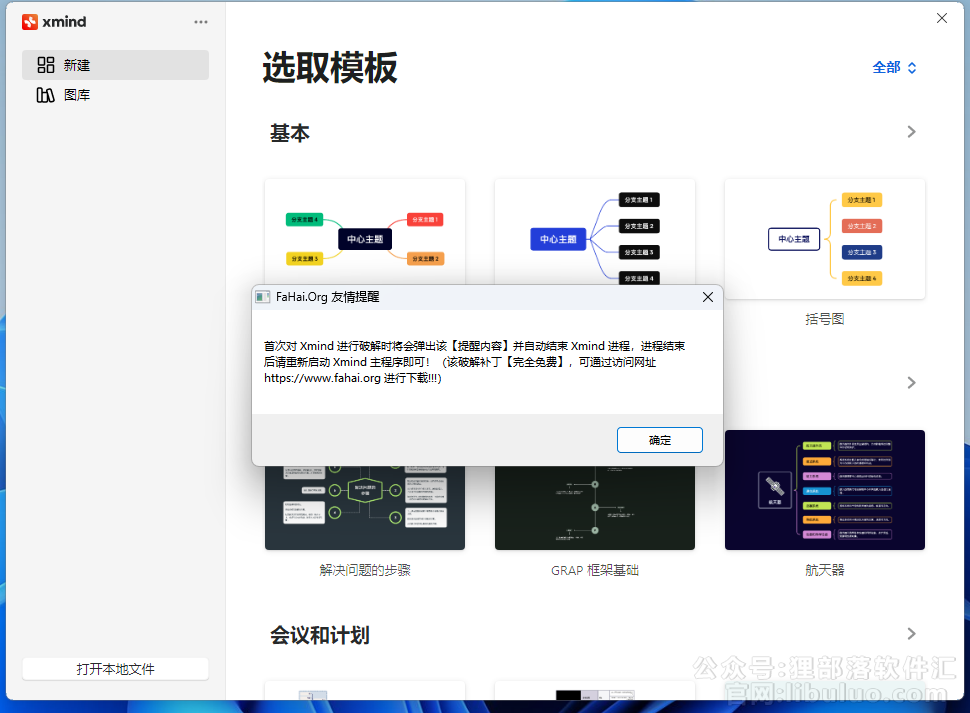This screenshot has width=970, height=713.
Task: Choose the 括号图 bracket template thumbnail
Action: coord(825,239)
